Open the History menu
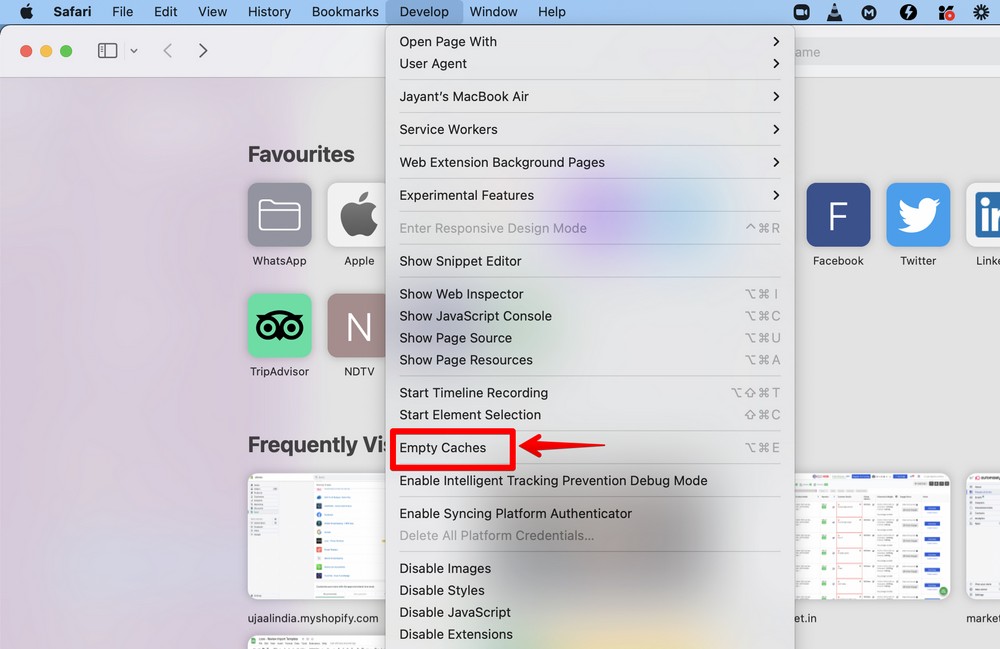The width and height of the screenshot is (1000, 649). 269,11
